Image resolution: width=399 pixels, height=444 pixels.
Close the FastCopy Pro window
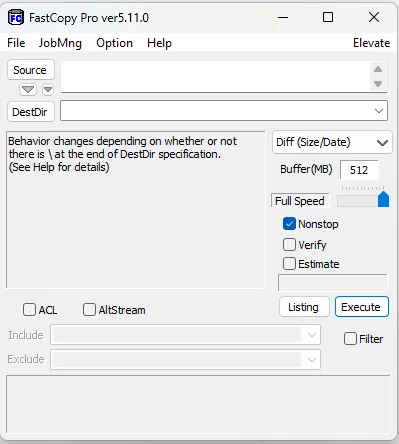[x=374, y=17]
